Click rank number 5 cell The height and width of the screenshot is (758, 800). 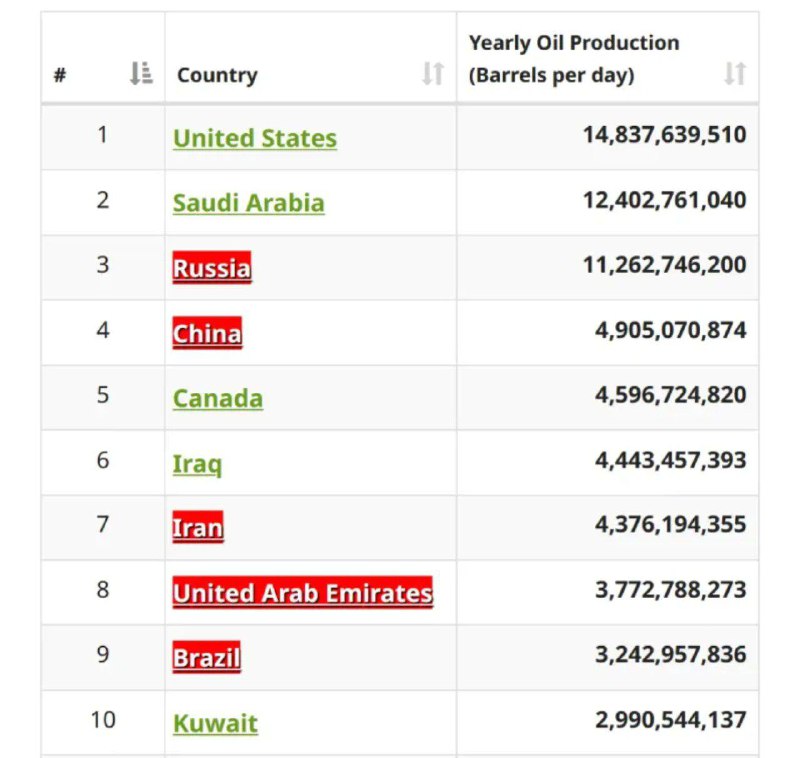pyautogui.click(x=103, y=395)
